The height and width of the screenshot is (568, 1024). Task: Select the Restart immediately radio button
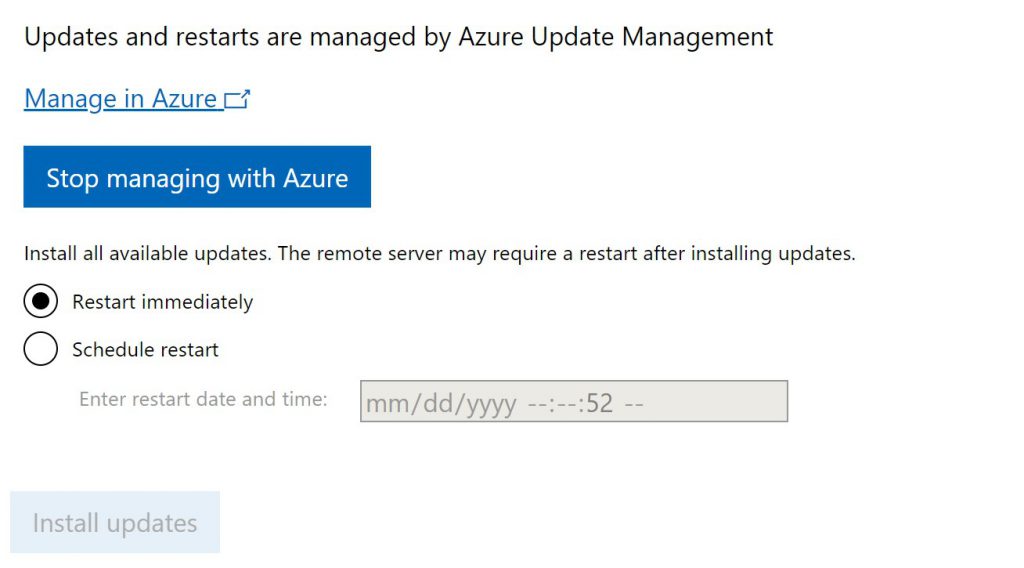[x=40, y=301]
